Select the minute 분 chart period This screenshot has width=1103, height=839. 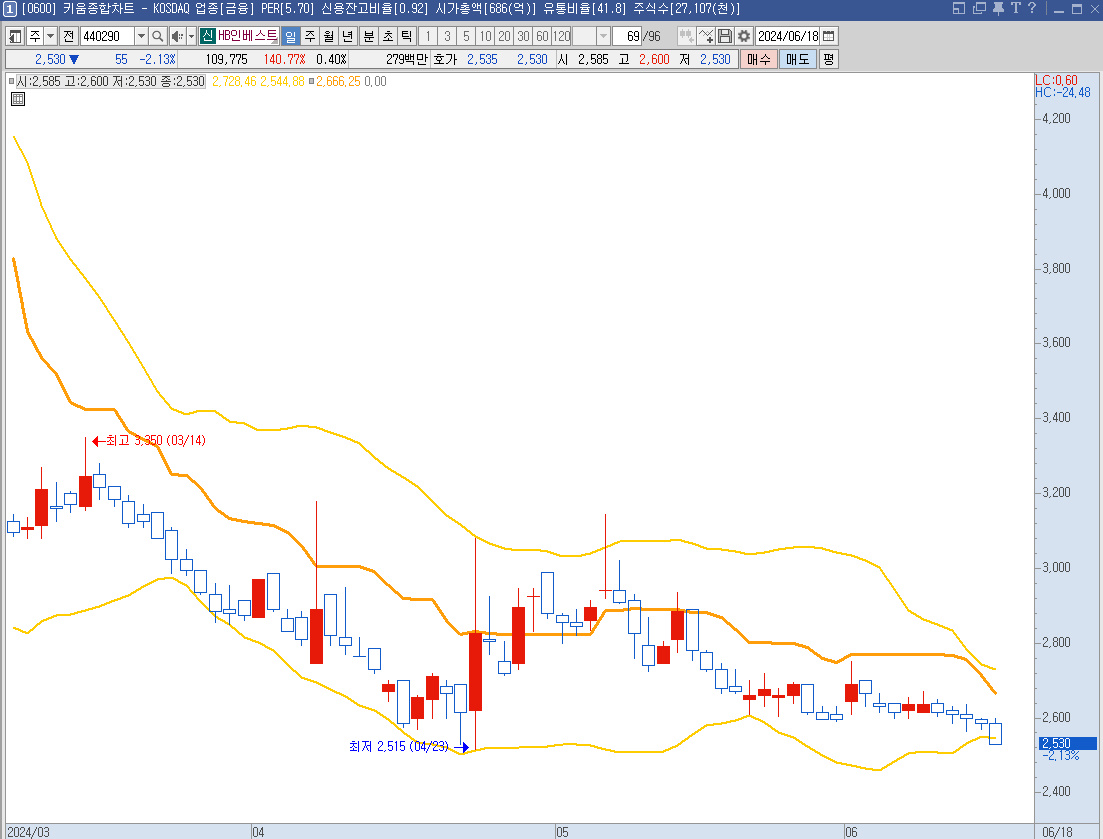[x=369, y=36]
